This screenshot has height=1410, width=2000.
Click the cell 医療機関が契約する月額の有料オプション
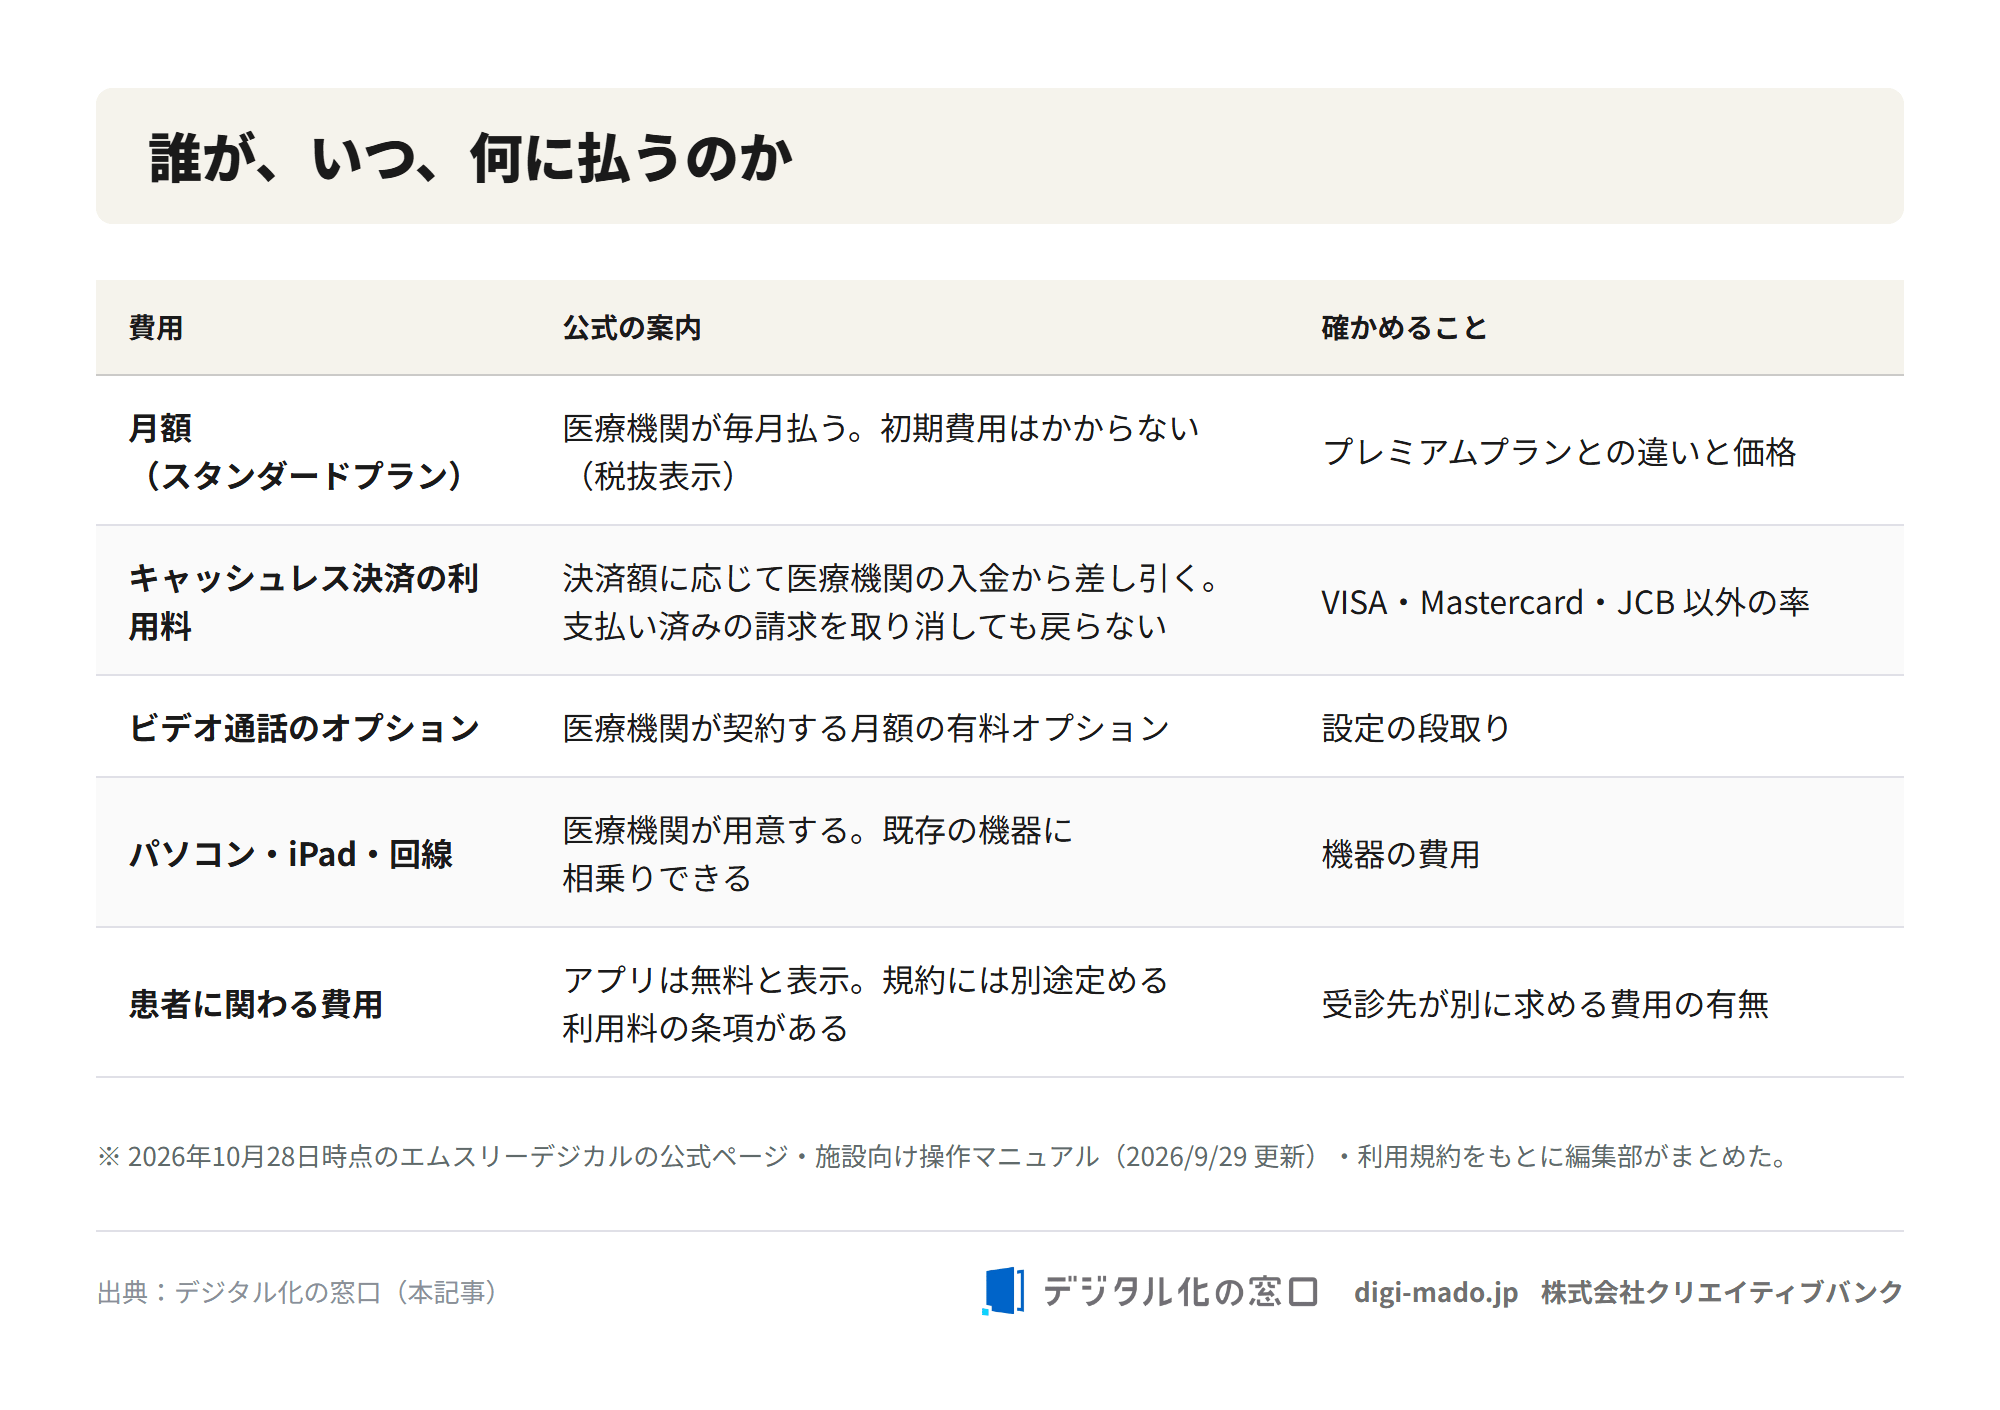[866, 728]
